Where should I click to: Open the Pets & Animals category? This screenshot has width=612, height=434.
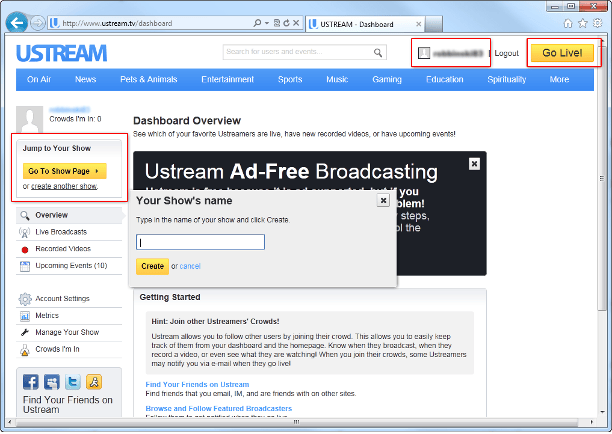point(149,80)
